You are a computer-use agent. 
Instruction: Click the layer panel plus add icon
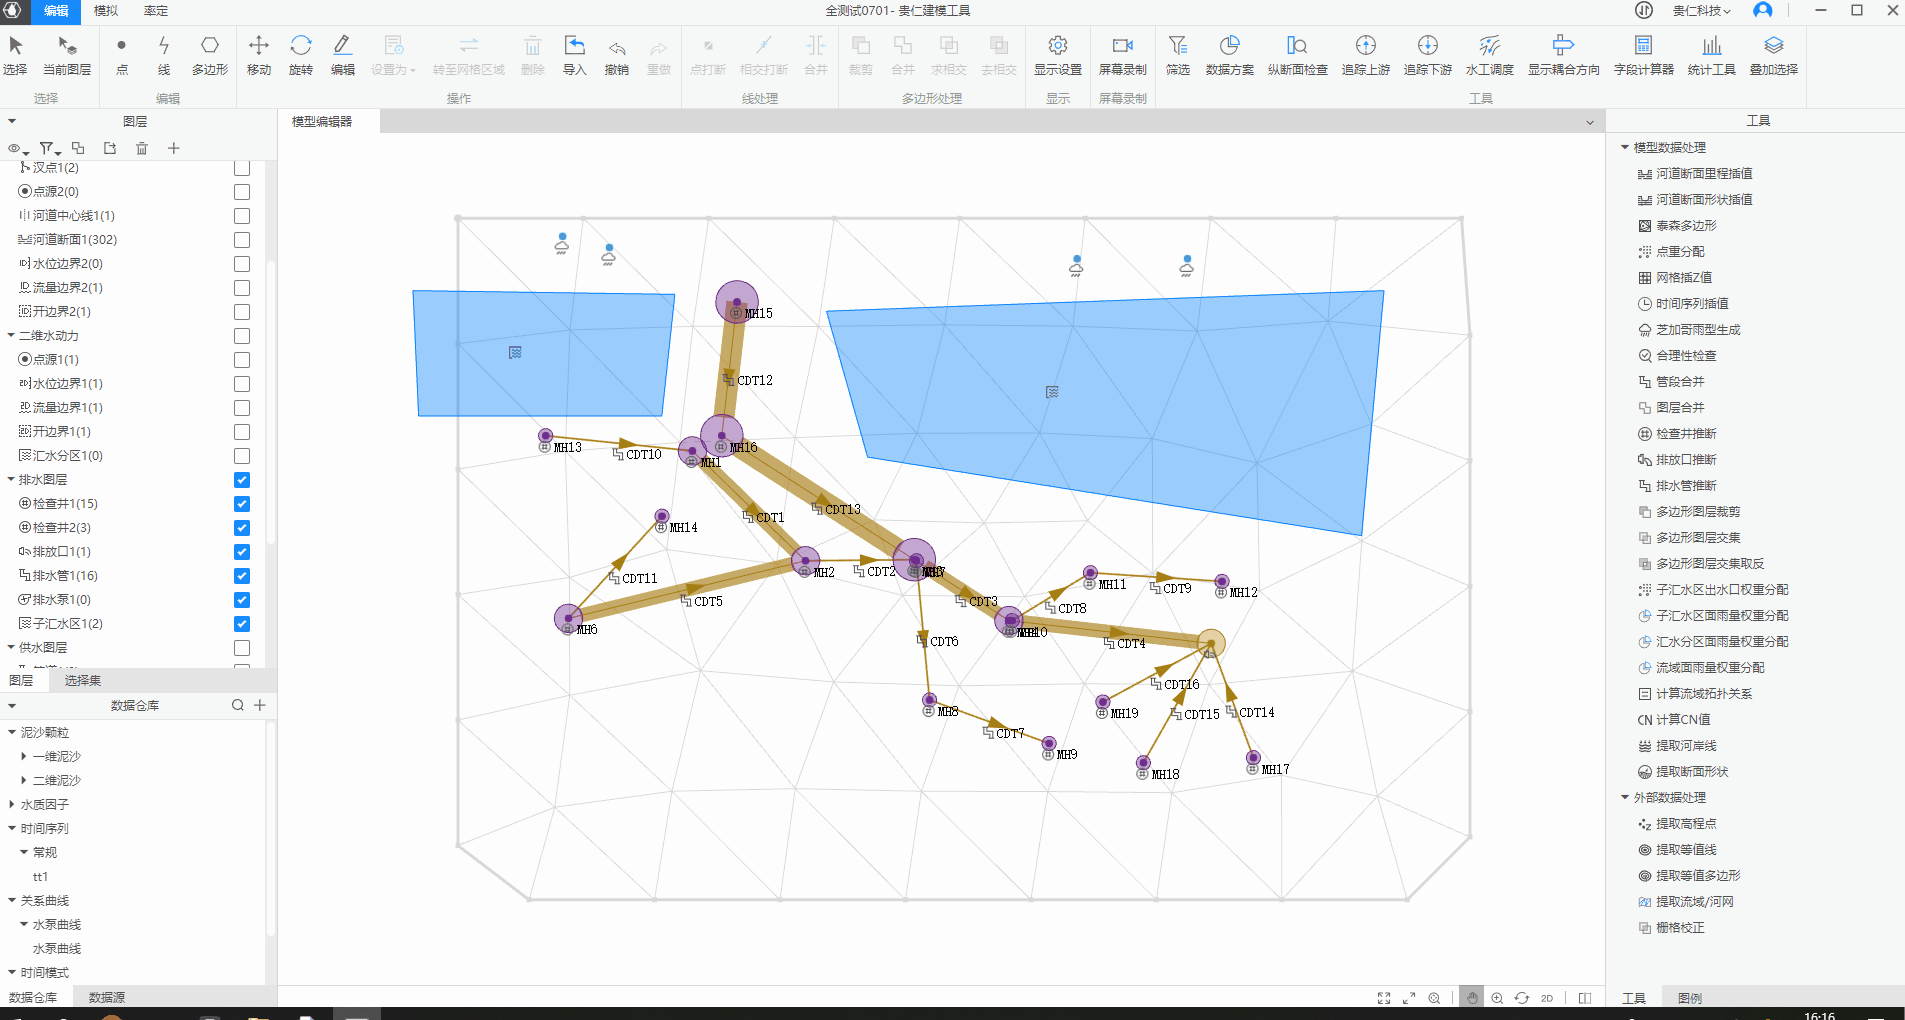click(x=174, y=148)
